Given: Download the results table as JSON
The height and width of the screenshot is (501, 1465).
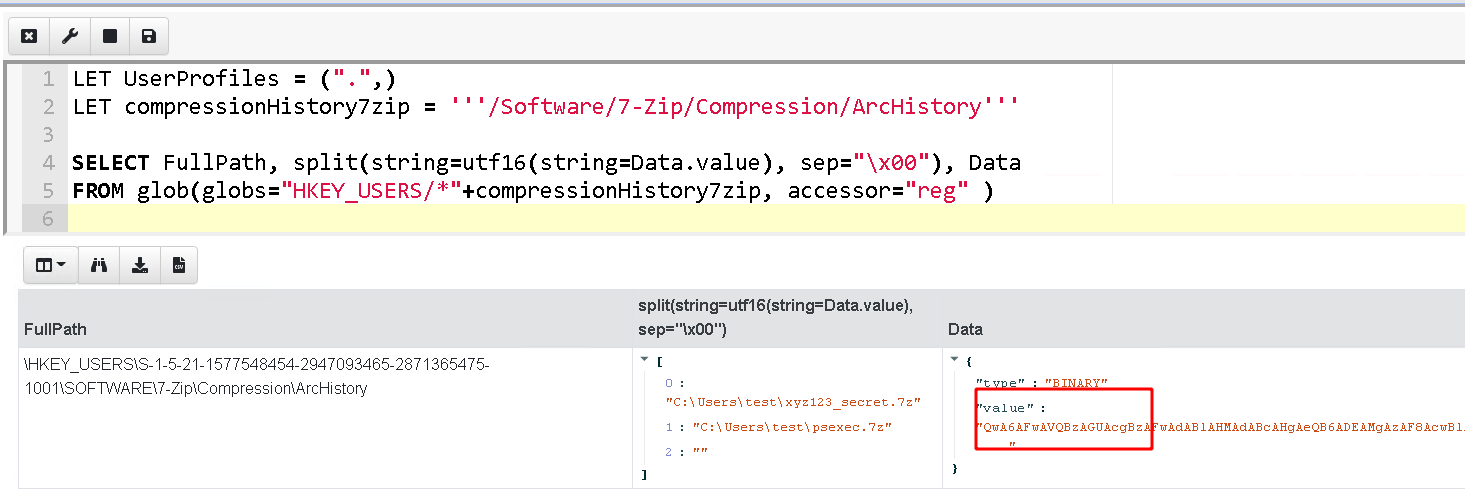Looking at the screenshot, I should 139,265.
